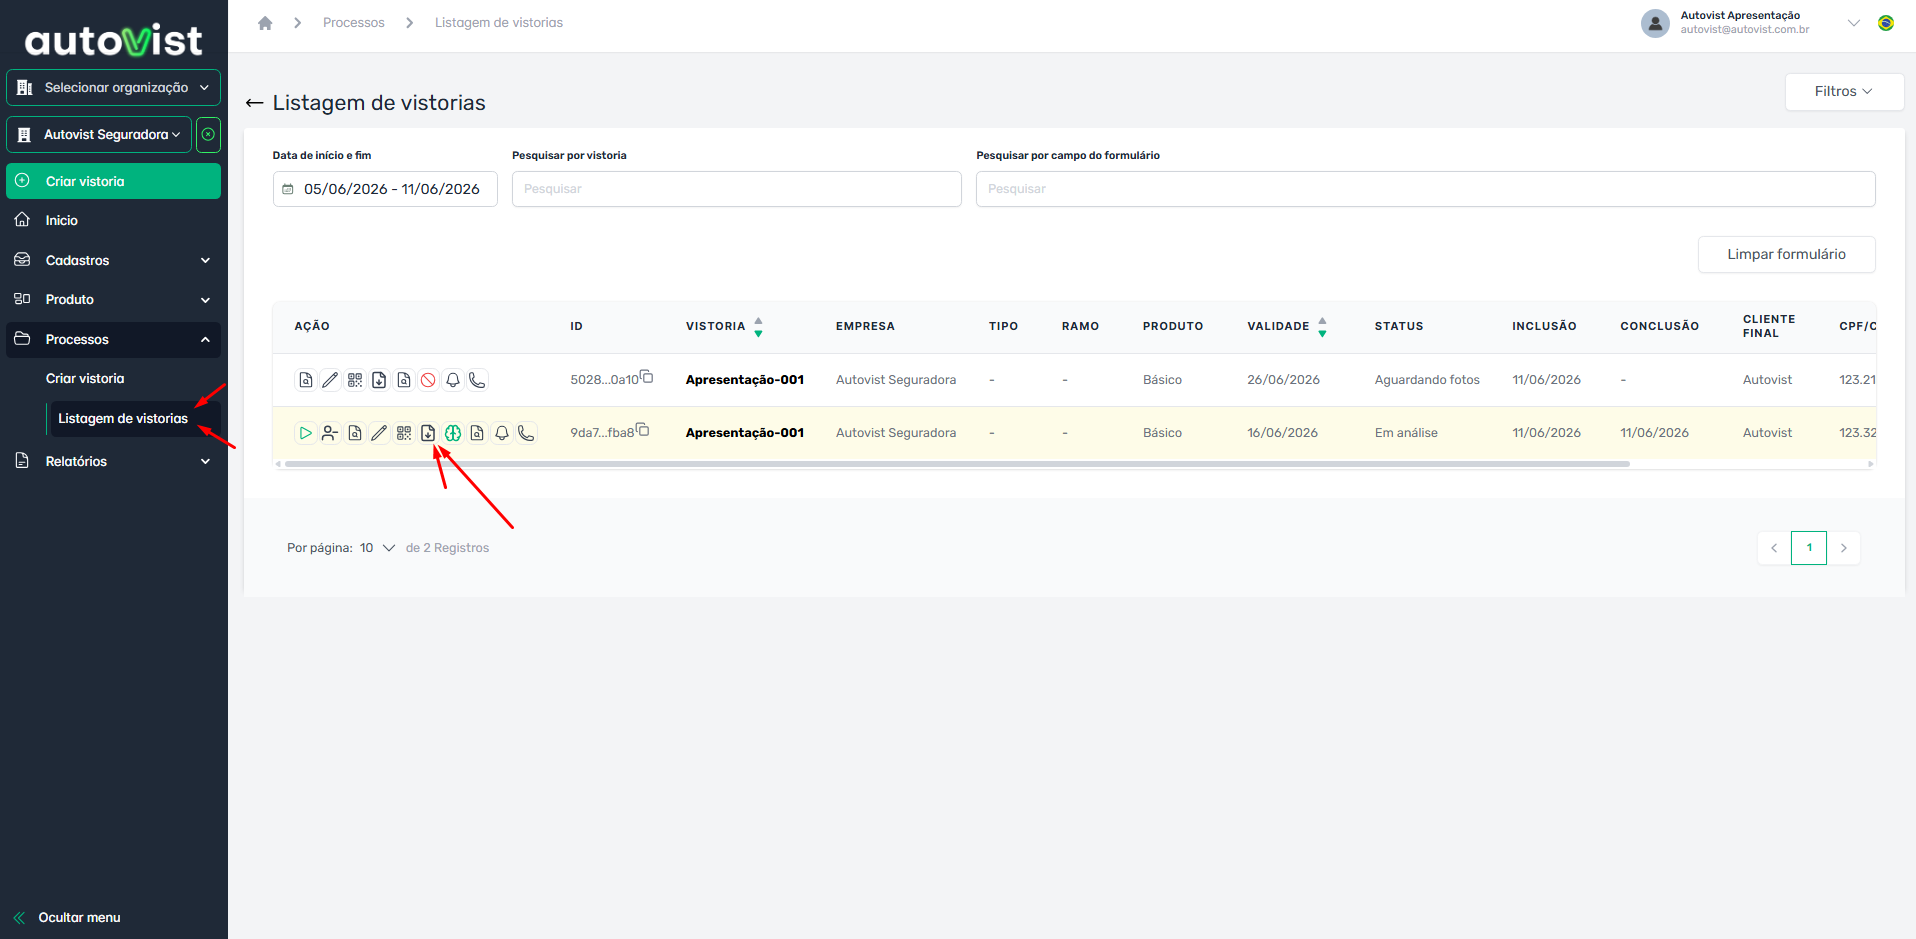Copy the ID 5028...0a10 with its copy icon

coord(647,377)
